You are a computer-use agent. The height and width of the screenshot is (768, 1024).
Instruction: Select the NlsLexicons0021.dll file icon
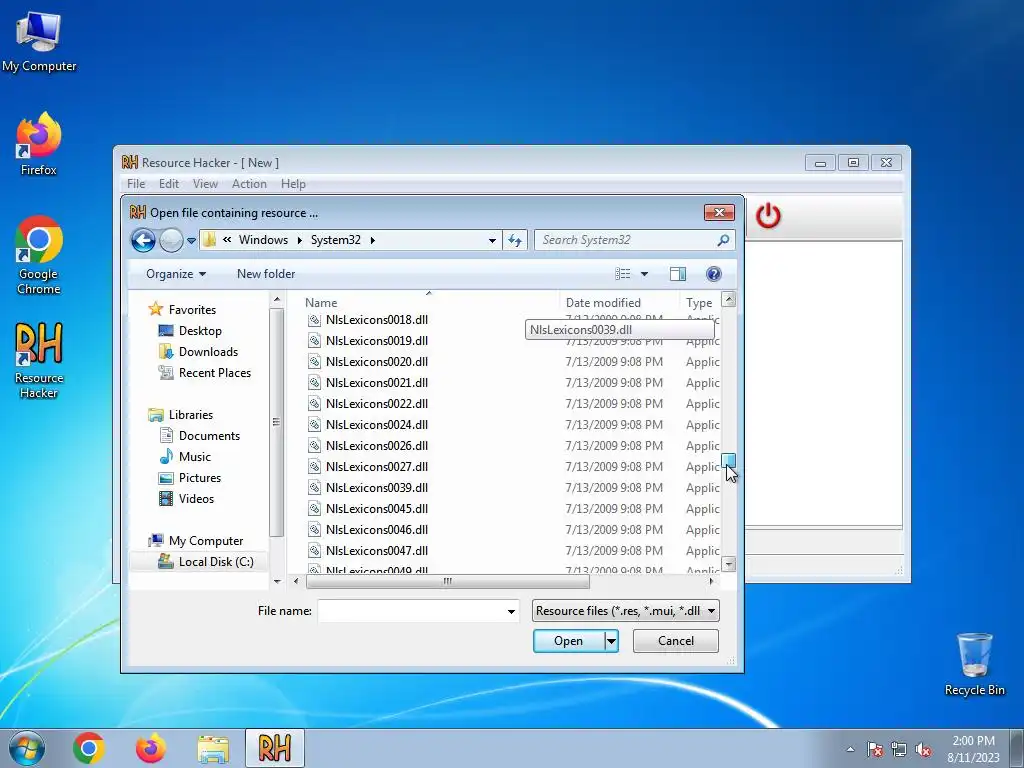click(x=314, y=383)
